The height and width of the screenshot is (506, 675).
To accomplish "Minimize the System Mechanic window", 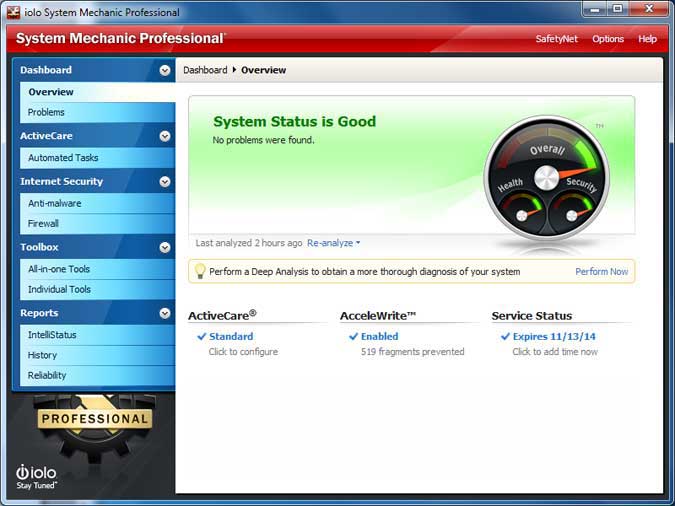I will point(595,9).
